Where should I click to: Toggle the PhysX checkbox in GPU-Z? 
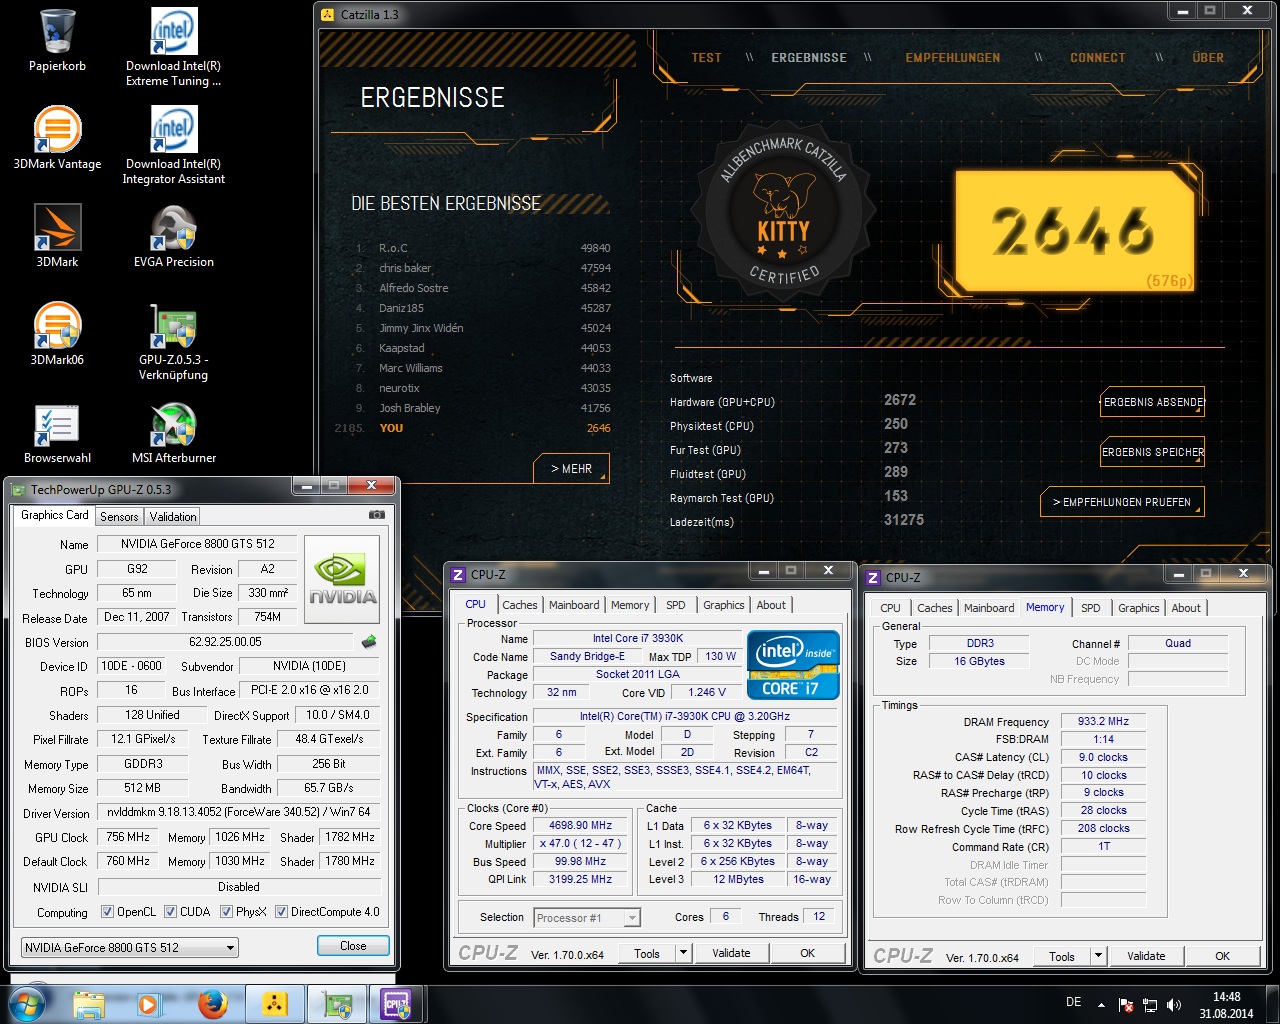click(226, 912)
